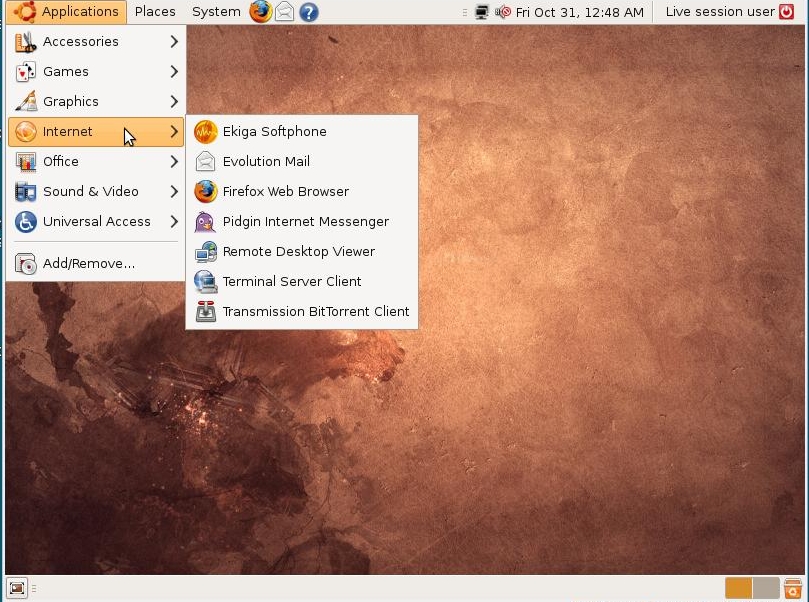This screenshot has width=809, height=602.
Task: Switch to the first orange workspace
Action: [x=738, y=588]
